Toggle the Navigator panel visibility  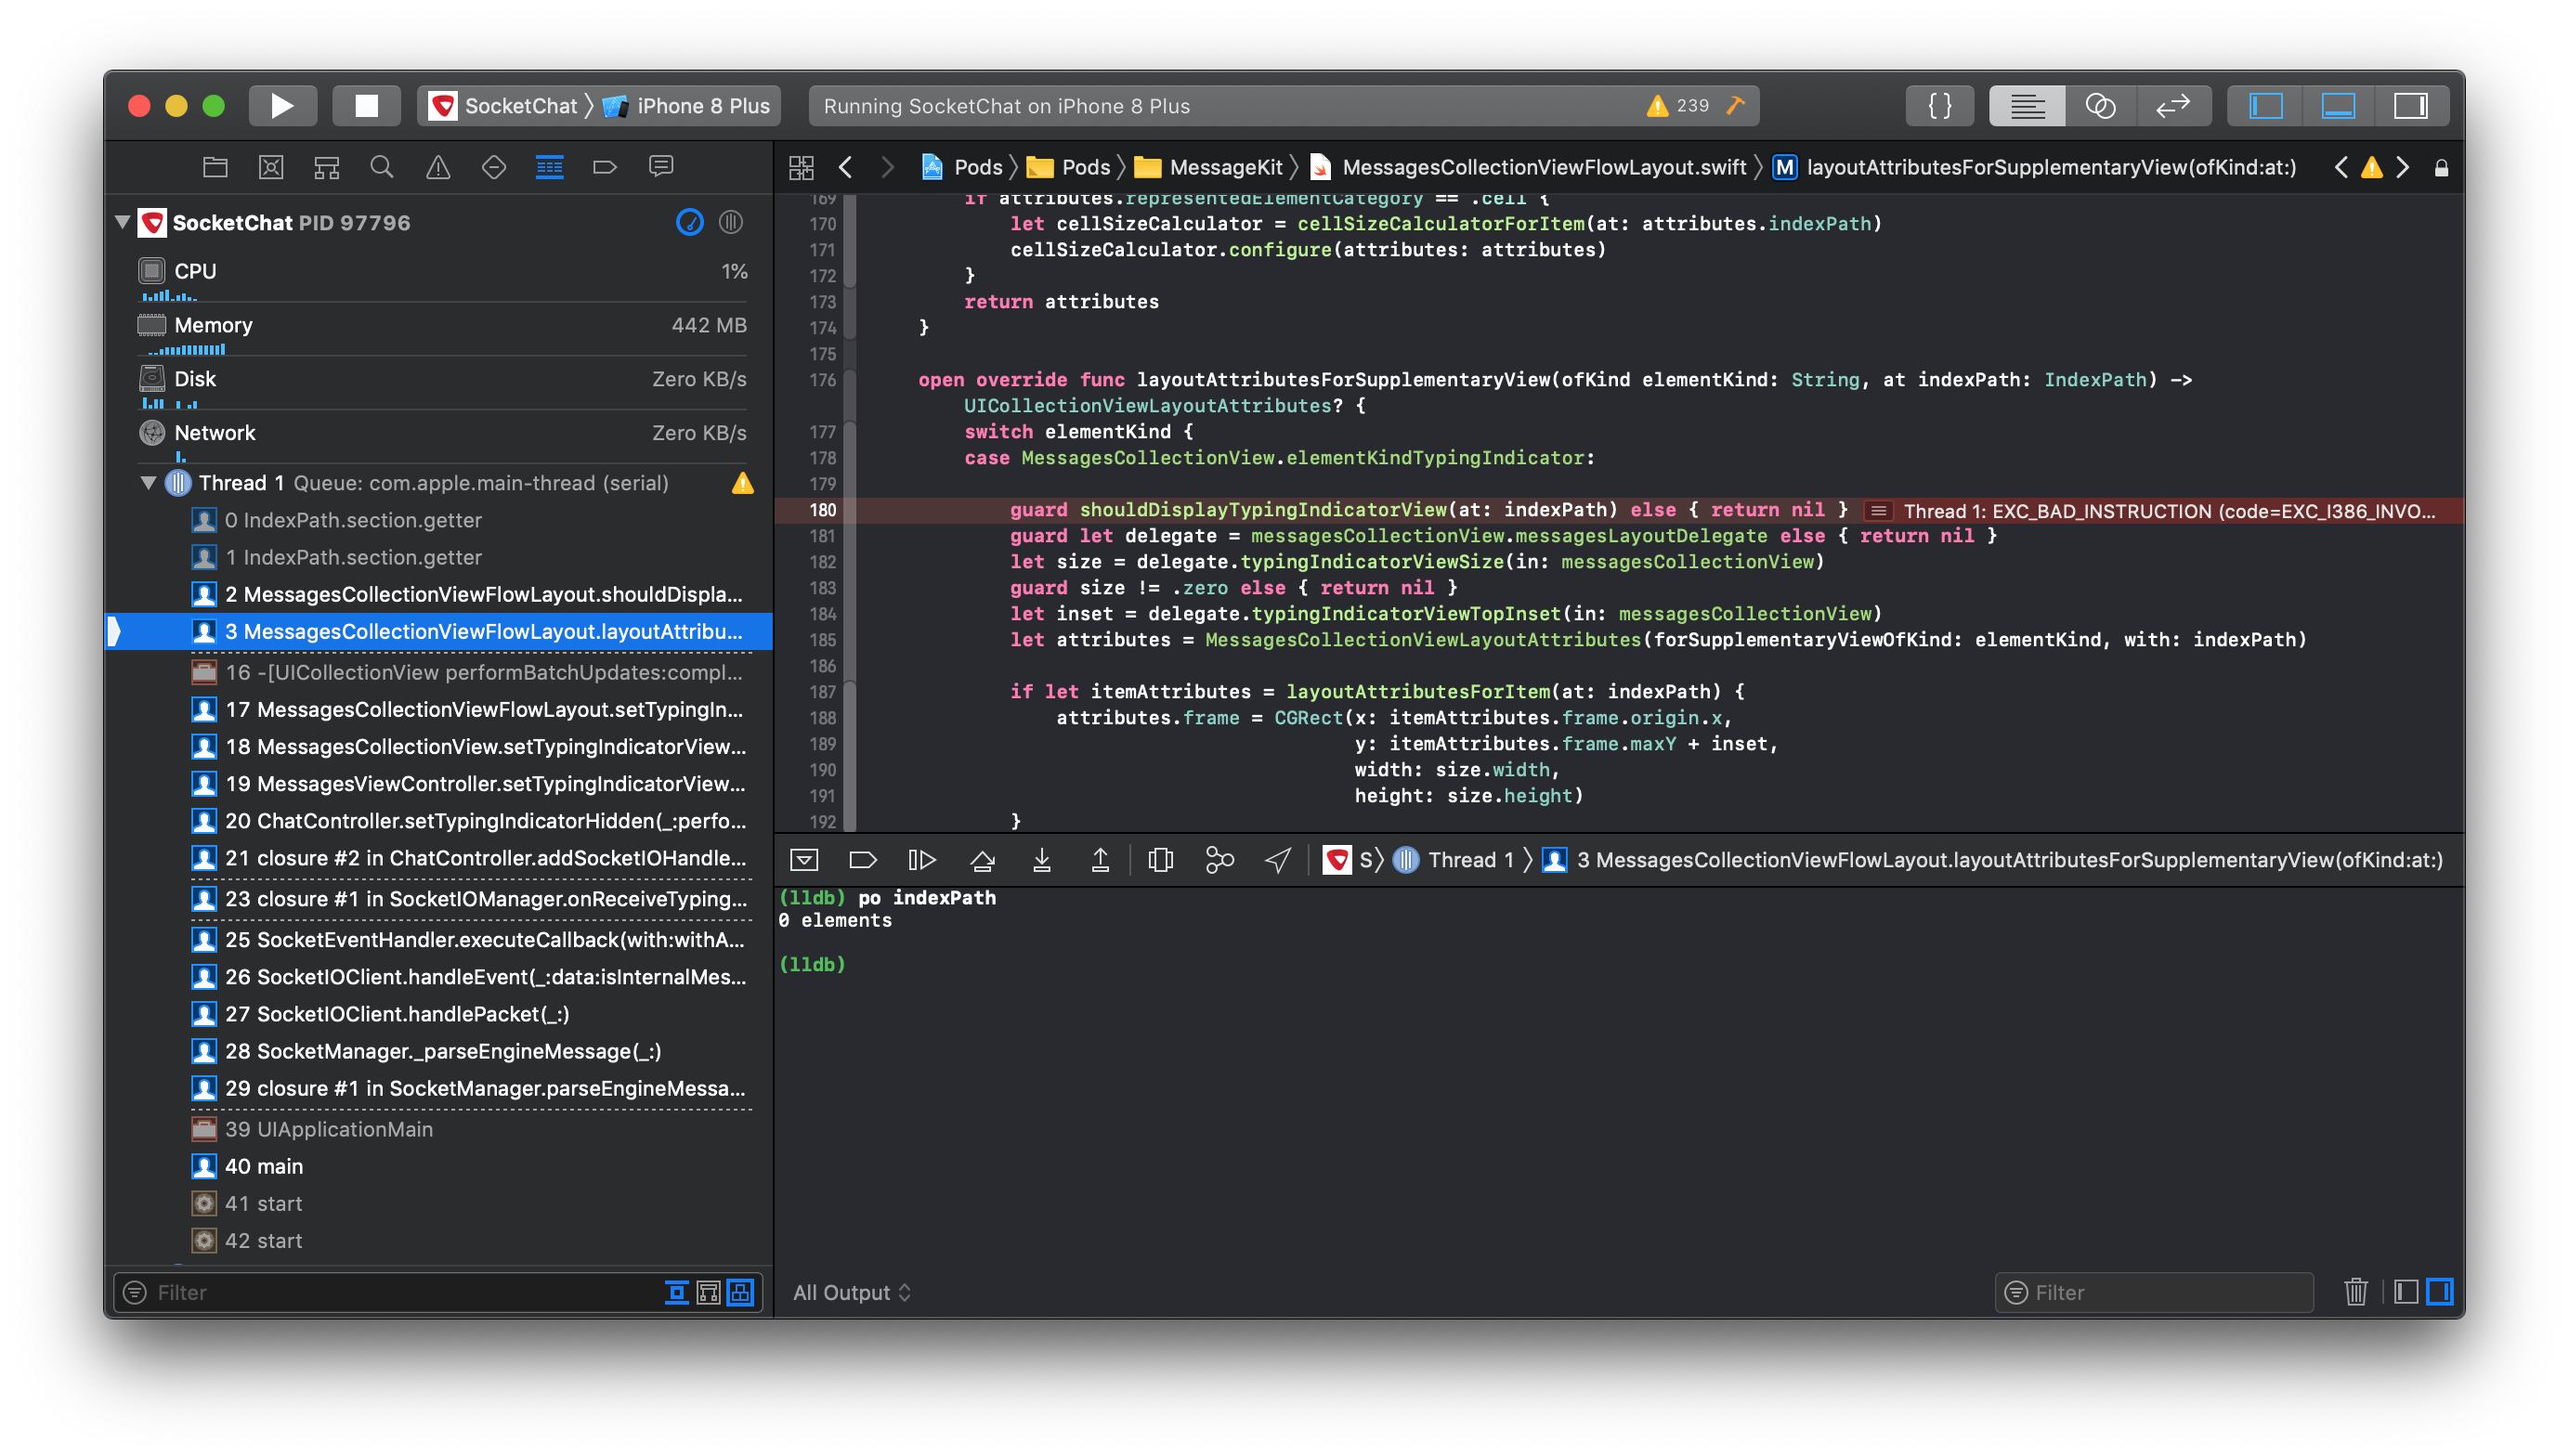point(2265,106)
